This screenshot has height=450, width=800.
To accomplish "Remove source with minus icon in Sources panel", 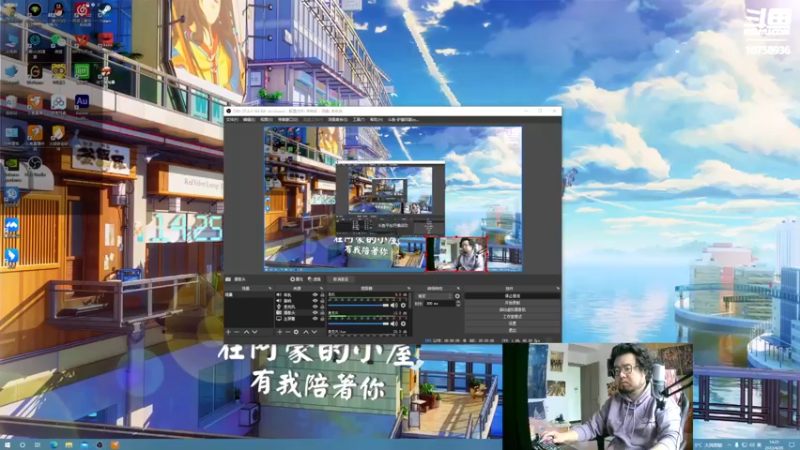I will click(287, 332).
